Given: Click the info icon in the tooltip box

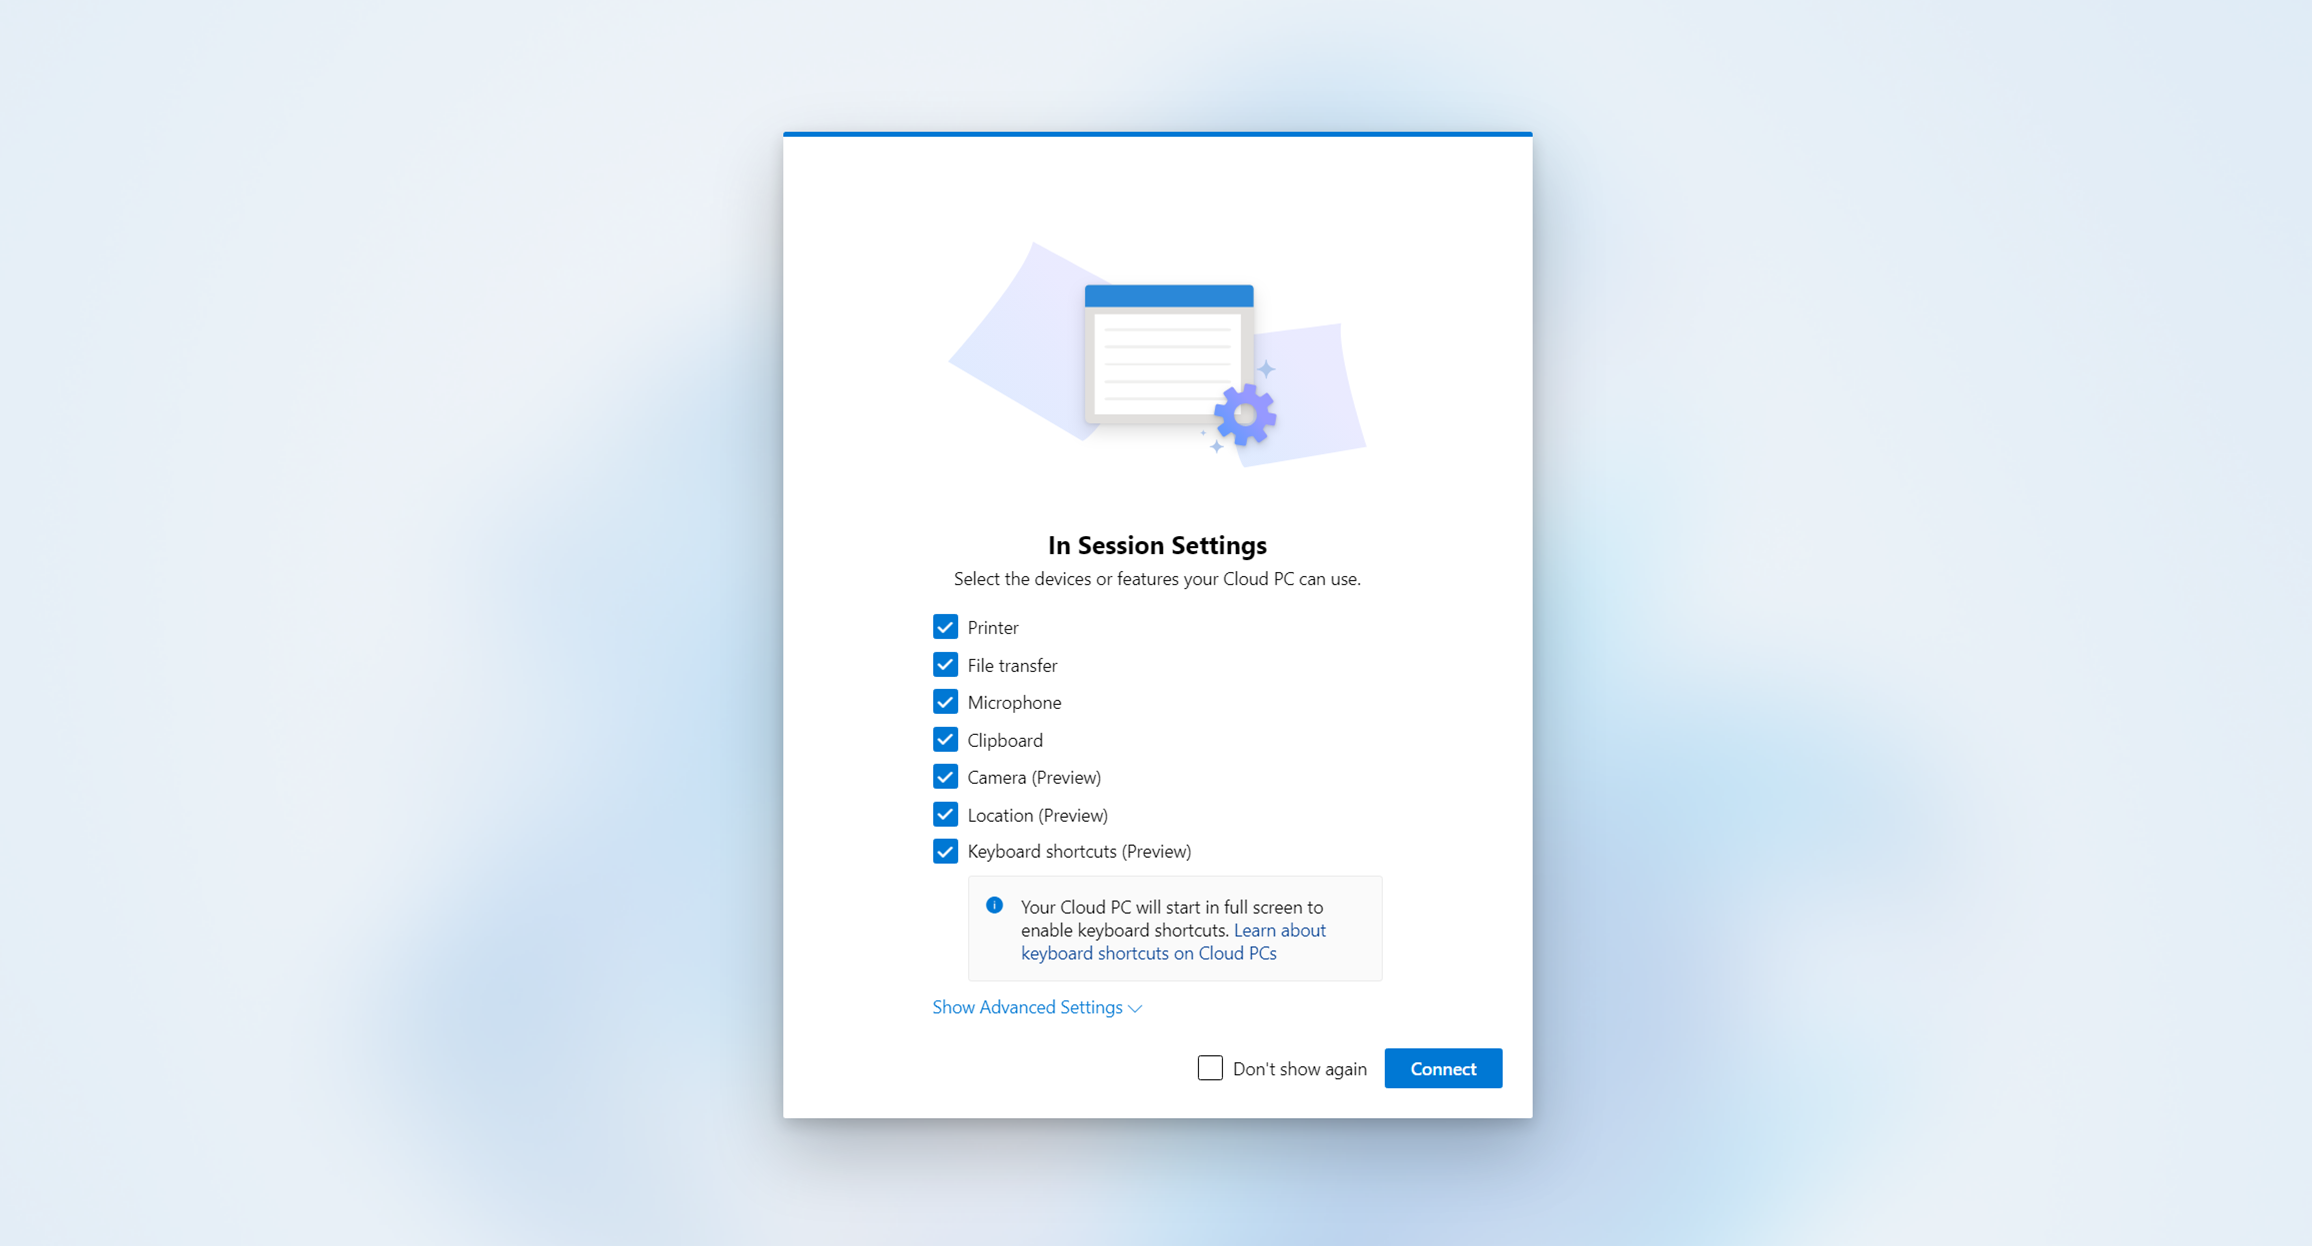Looking at the screenshot, I should 994,905.
